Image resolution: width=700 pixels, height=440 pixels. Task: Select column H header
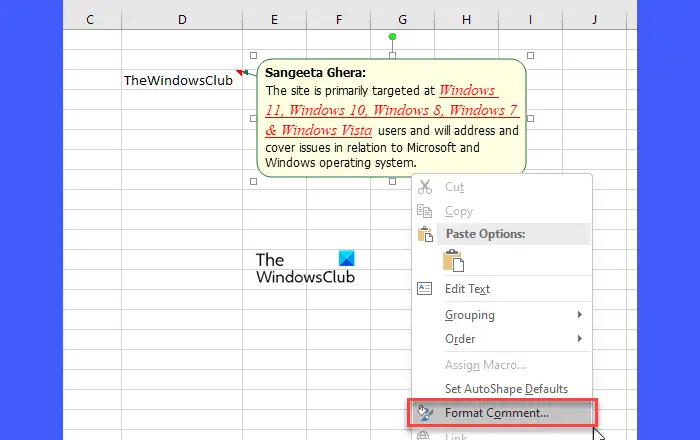click(x=466, y=20)
